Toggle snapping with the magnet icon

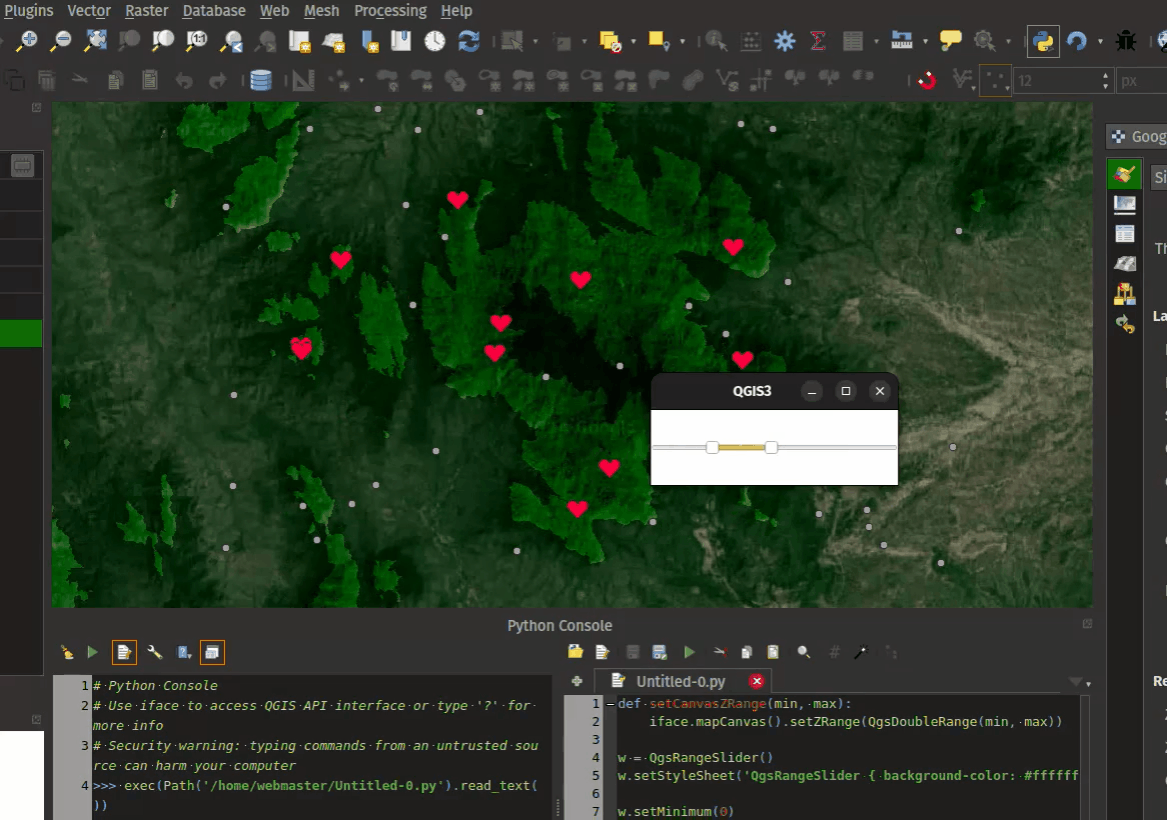tap(927, 80)
